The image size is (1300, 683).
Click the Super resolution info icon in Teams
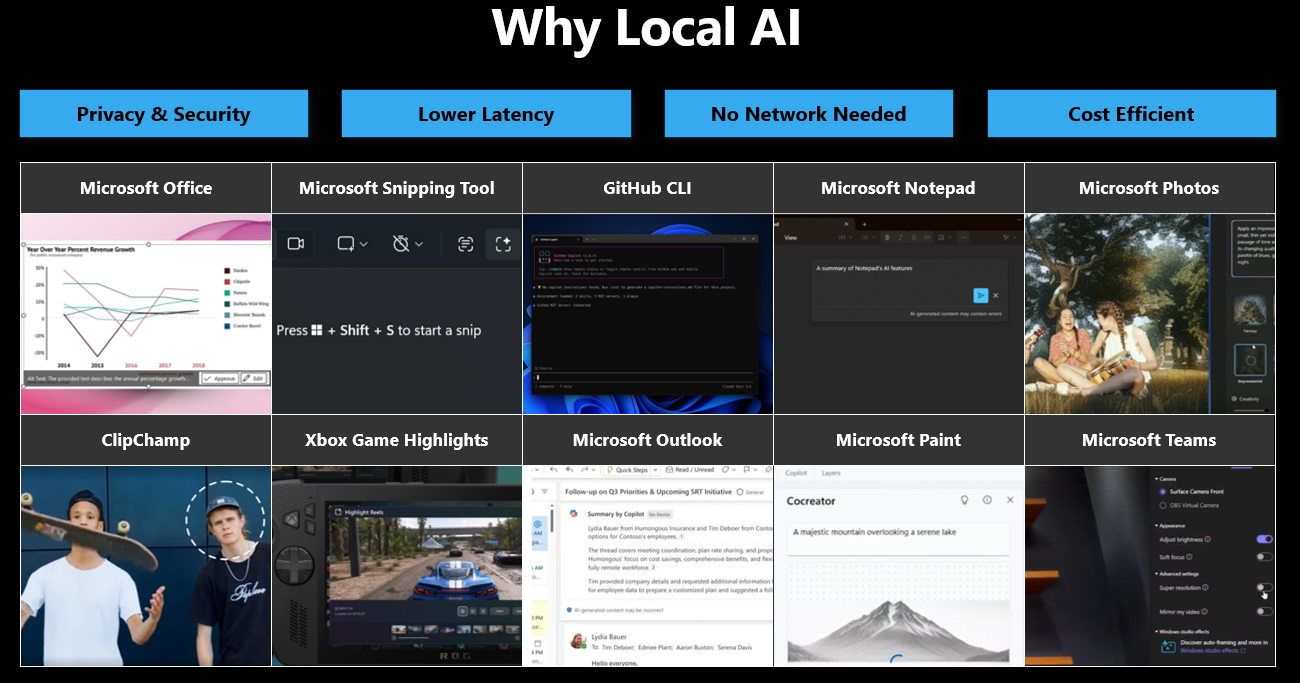tap(1207, 588)
